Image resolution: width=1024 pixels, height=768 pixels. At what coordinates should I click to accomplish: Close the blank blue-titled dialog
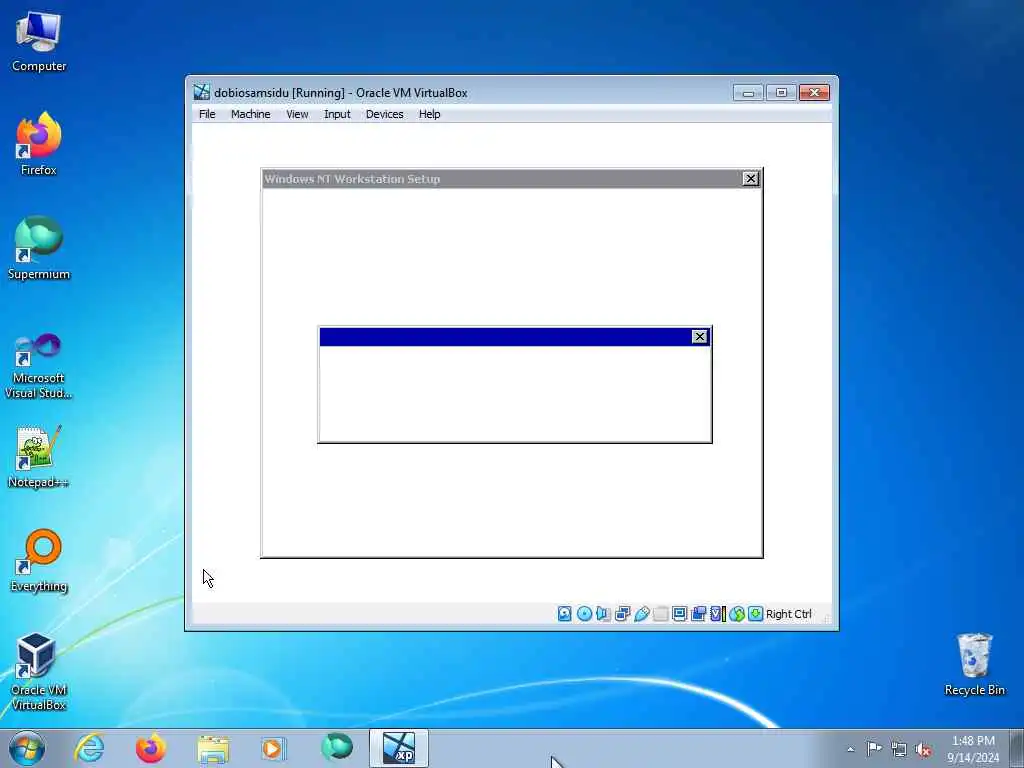point(699,336)
